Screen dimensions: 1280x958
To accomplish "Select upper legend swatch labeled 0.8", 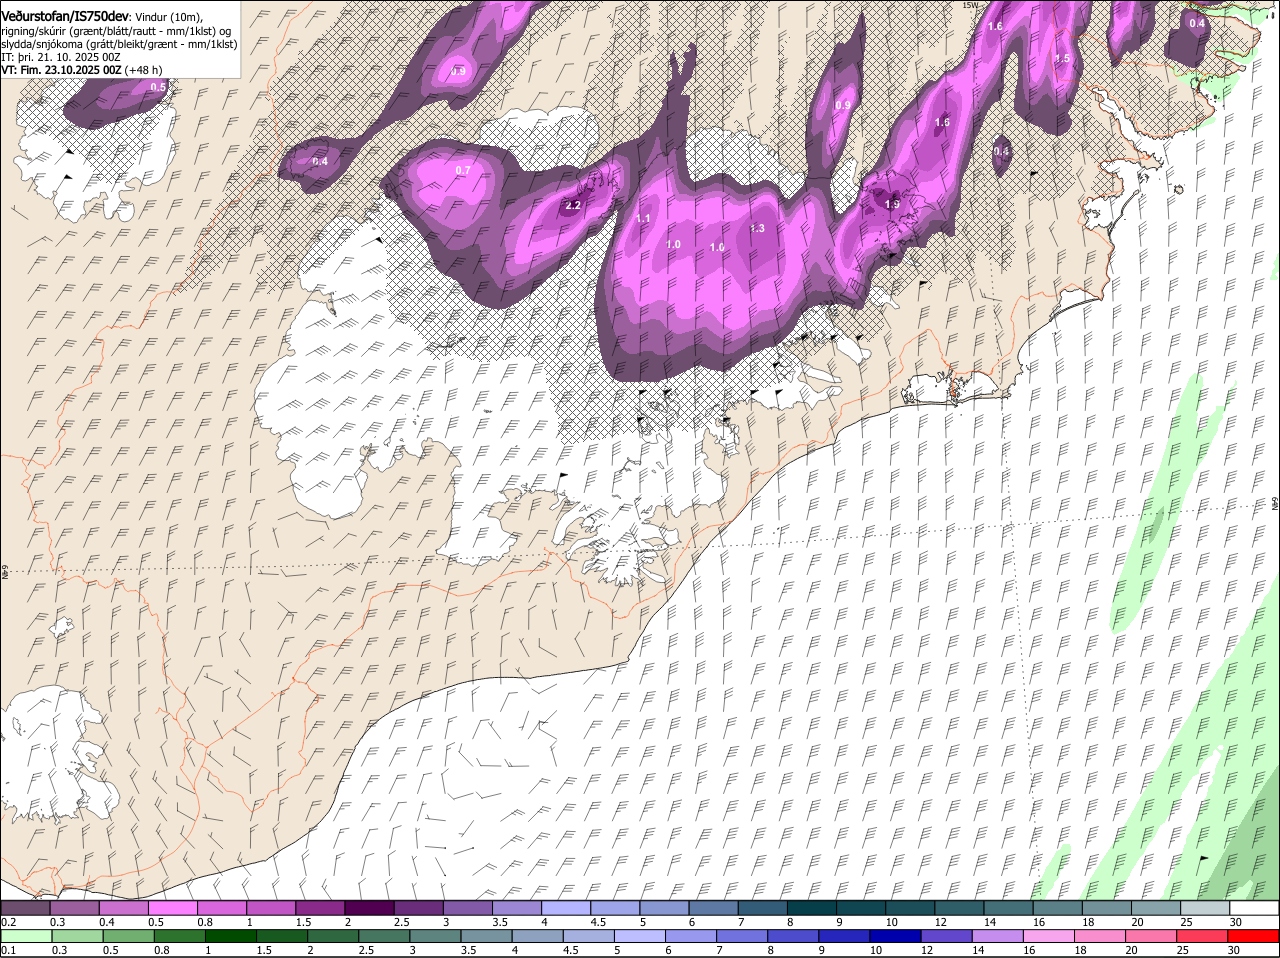I will click(221, 908).
